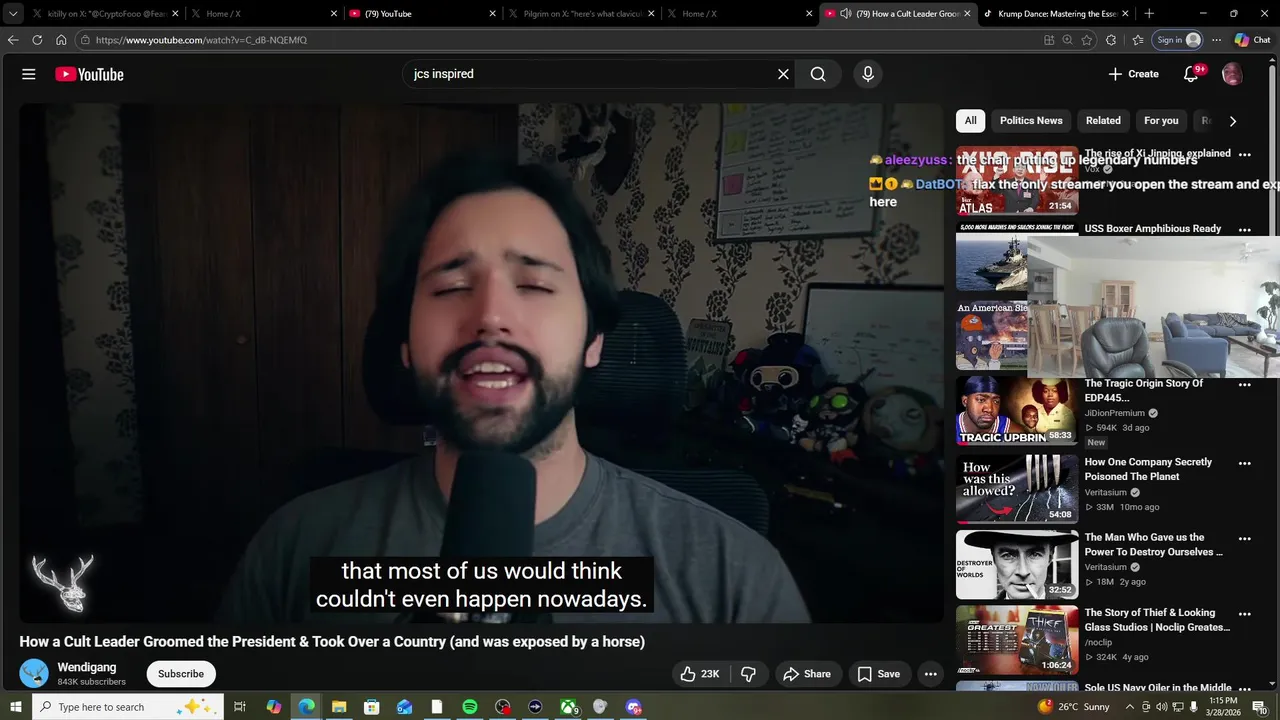Reload the current page

click(37, 40)
